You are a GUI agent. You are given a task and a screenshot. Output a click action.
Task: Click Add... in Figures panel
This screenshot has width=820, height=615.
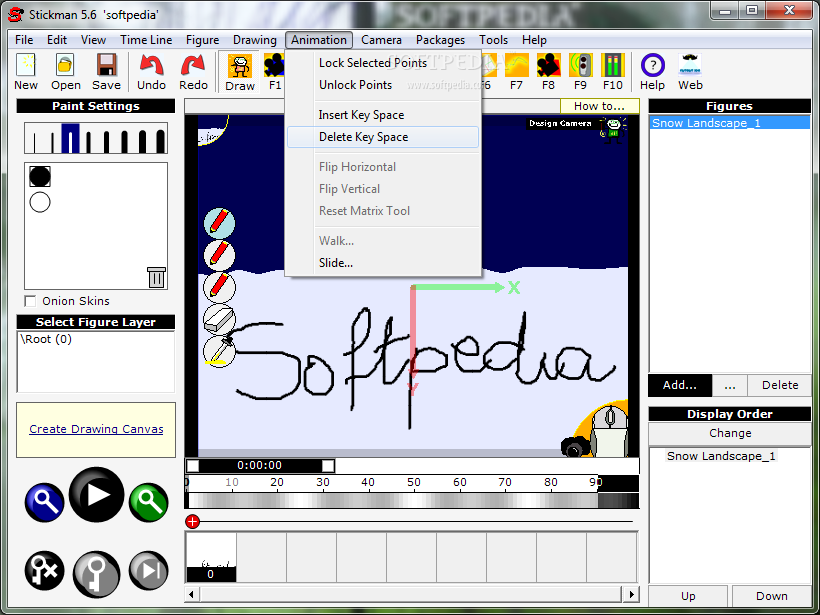point(680,385)
